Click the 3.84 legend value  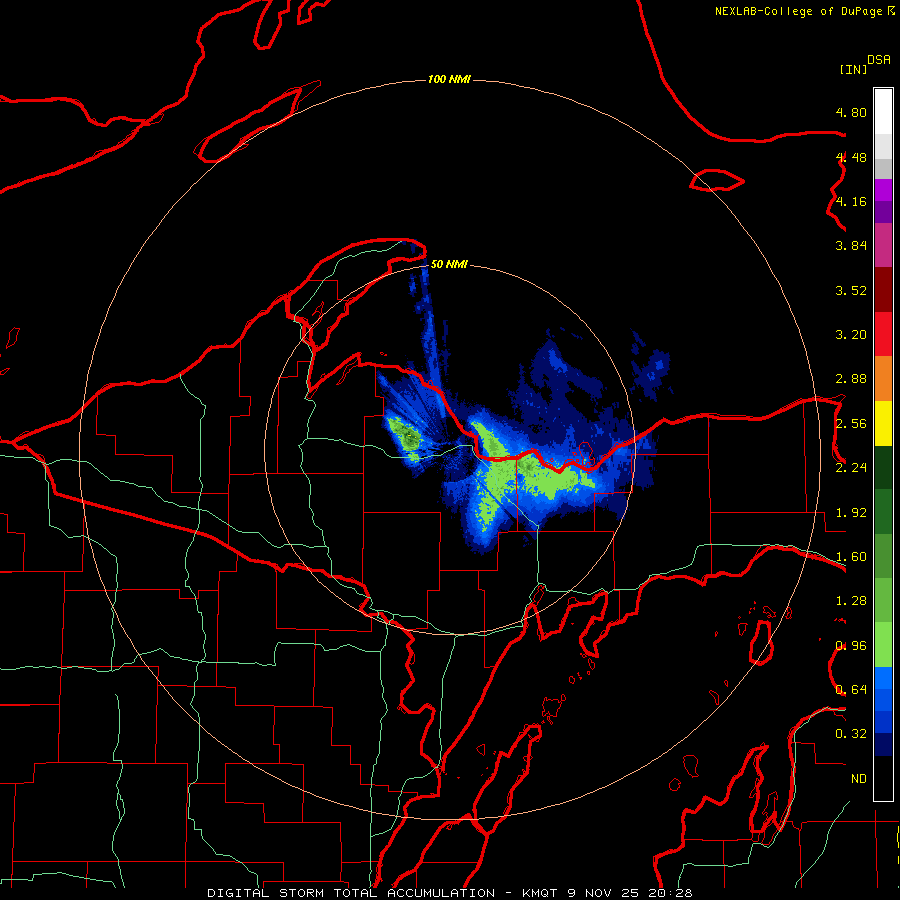tap(851, 246)
